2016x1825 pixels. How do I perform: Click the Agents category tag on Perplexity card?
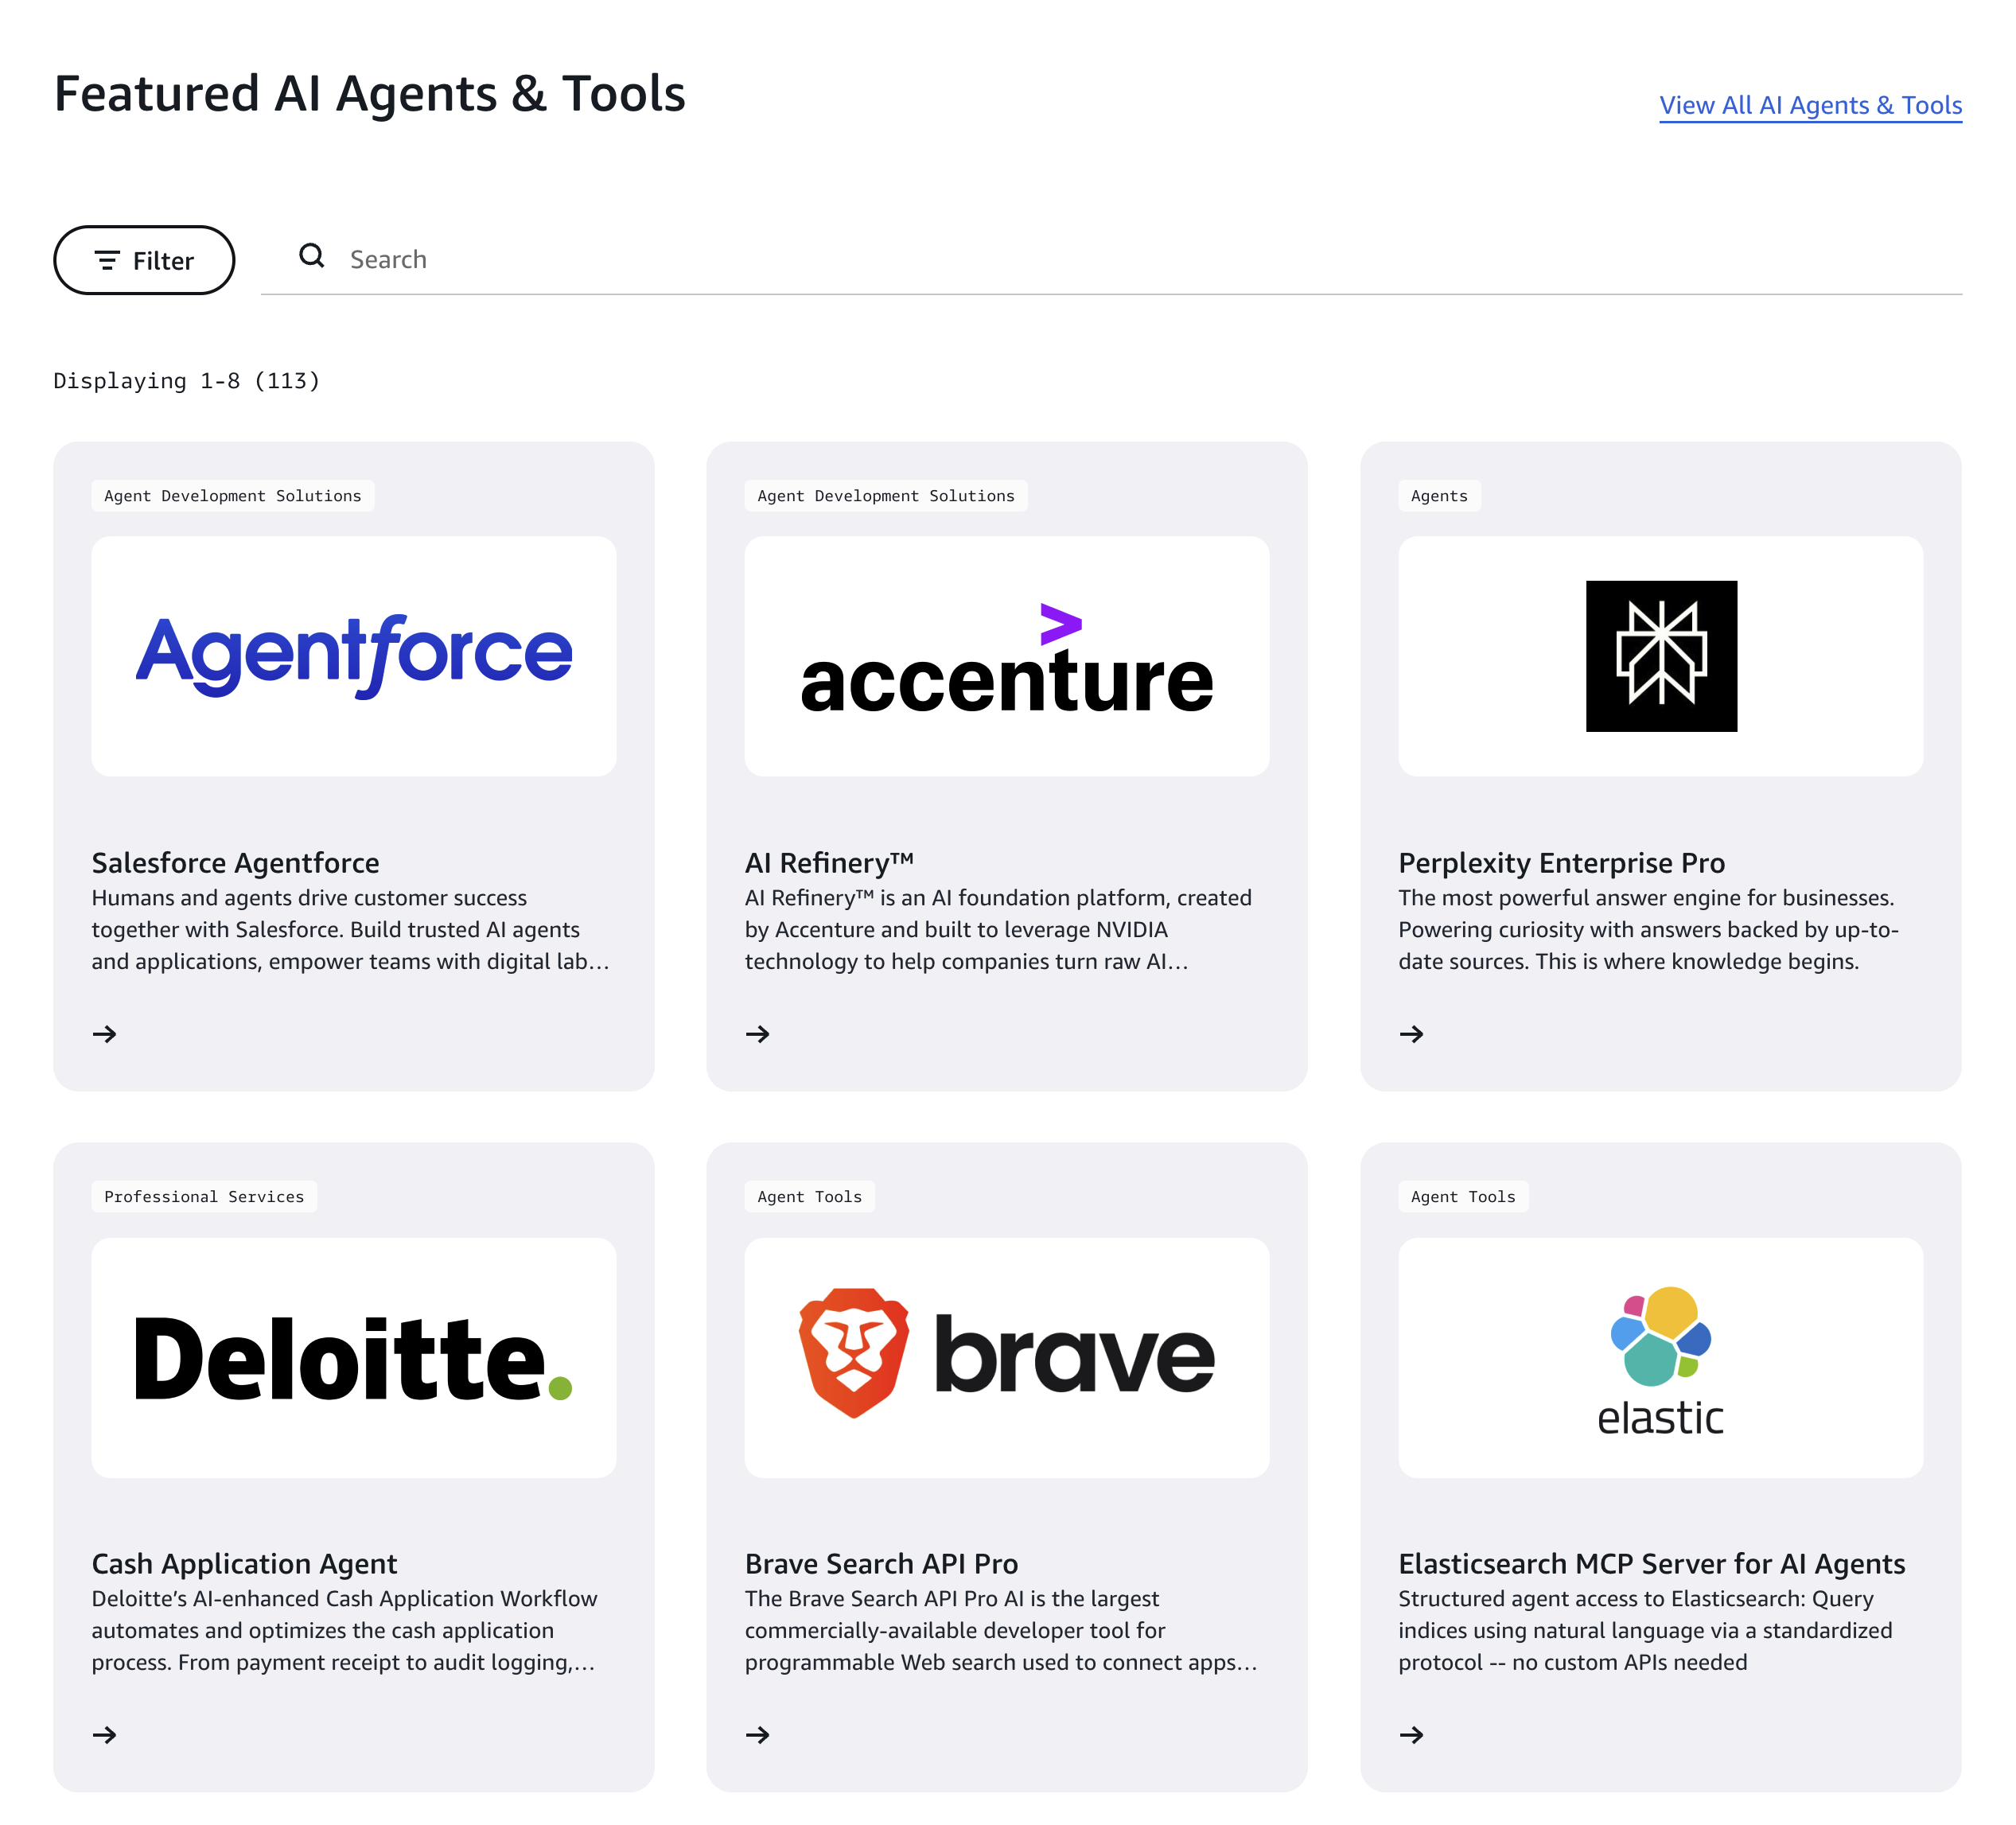pyautogui.click(x=1439, y=496)
